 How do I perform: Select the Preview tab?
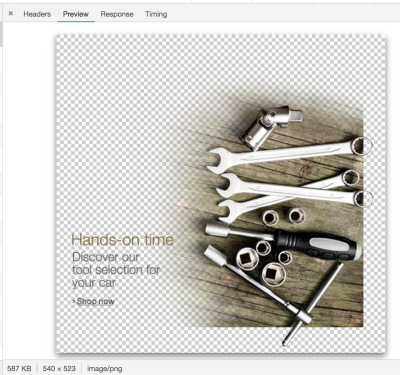[x=76, y=14]
